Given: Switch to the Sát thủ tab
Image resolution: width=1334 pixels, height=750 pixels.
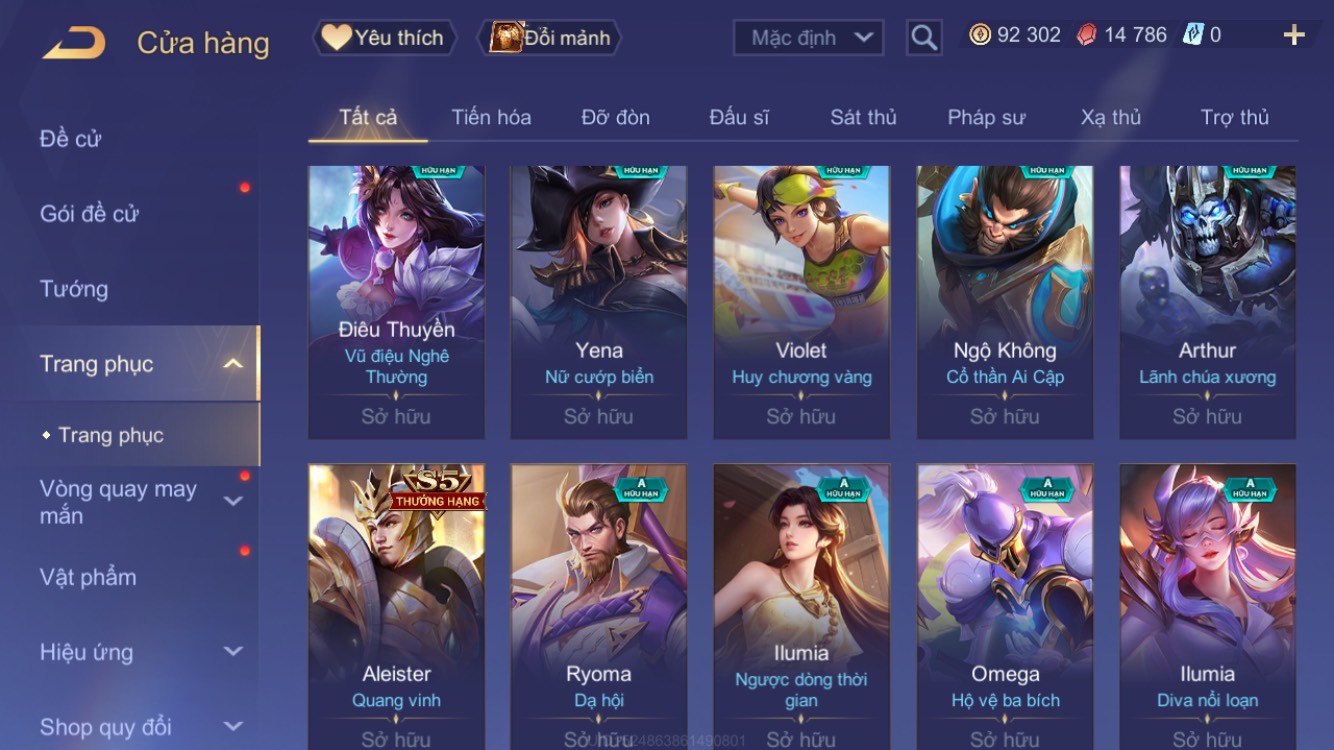Looking at the screenshot, I should click(863, 117).
